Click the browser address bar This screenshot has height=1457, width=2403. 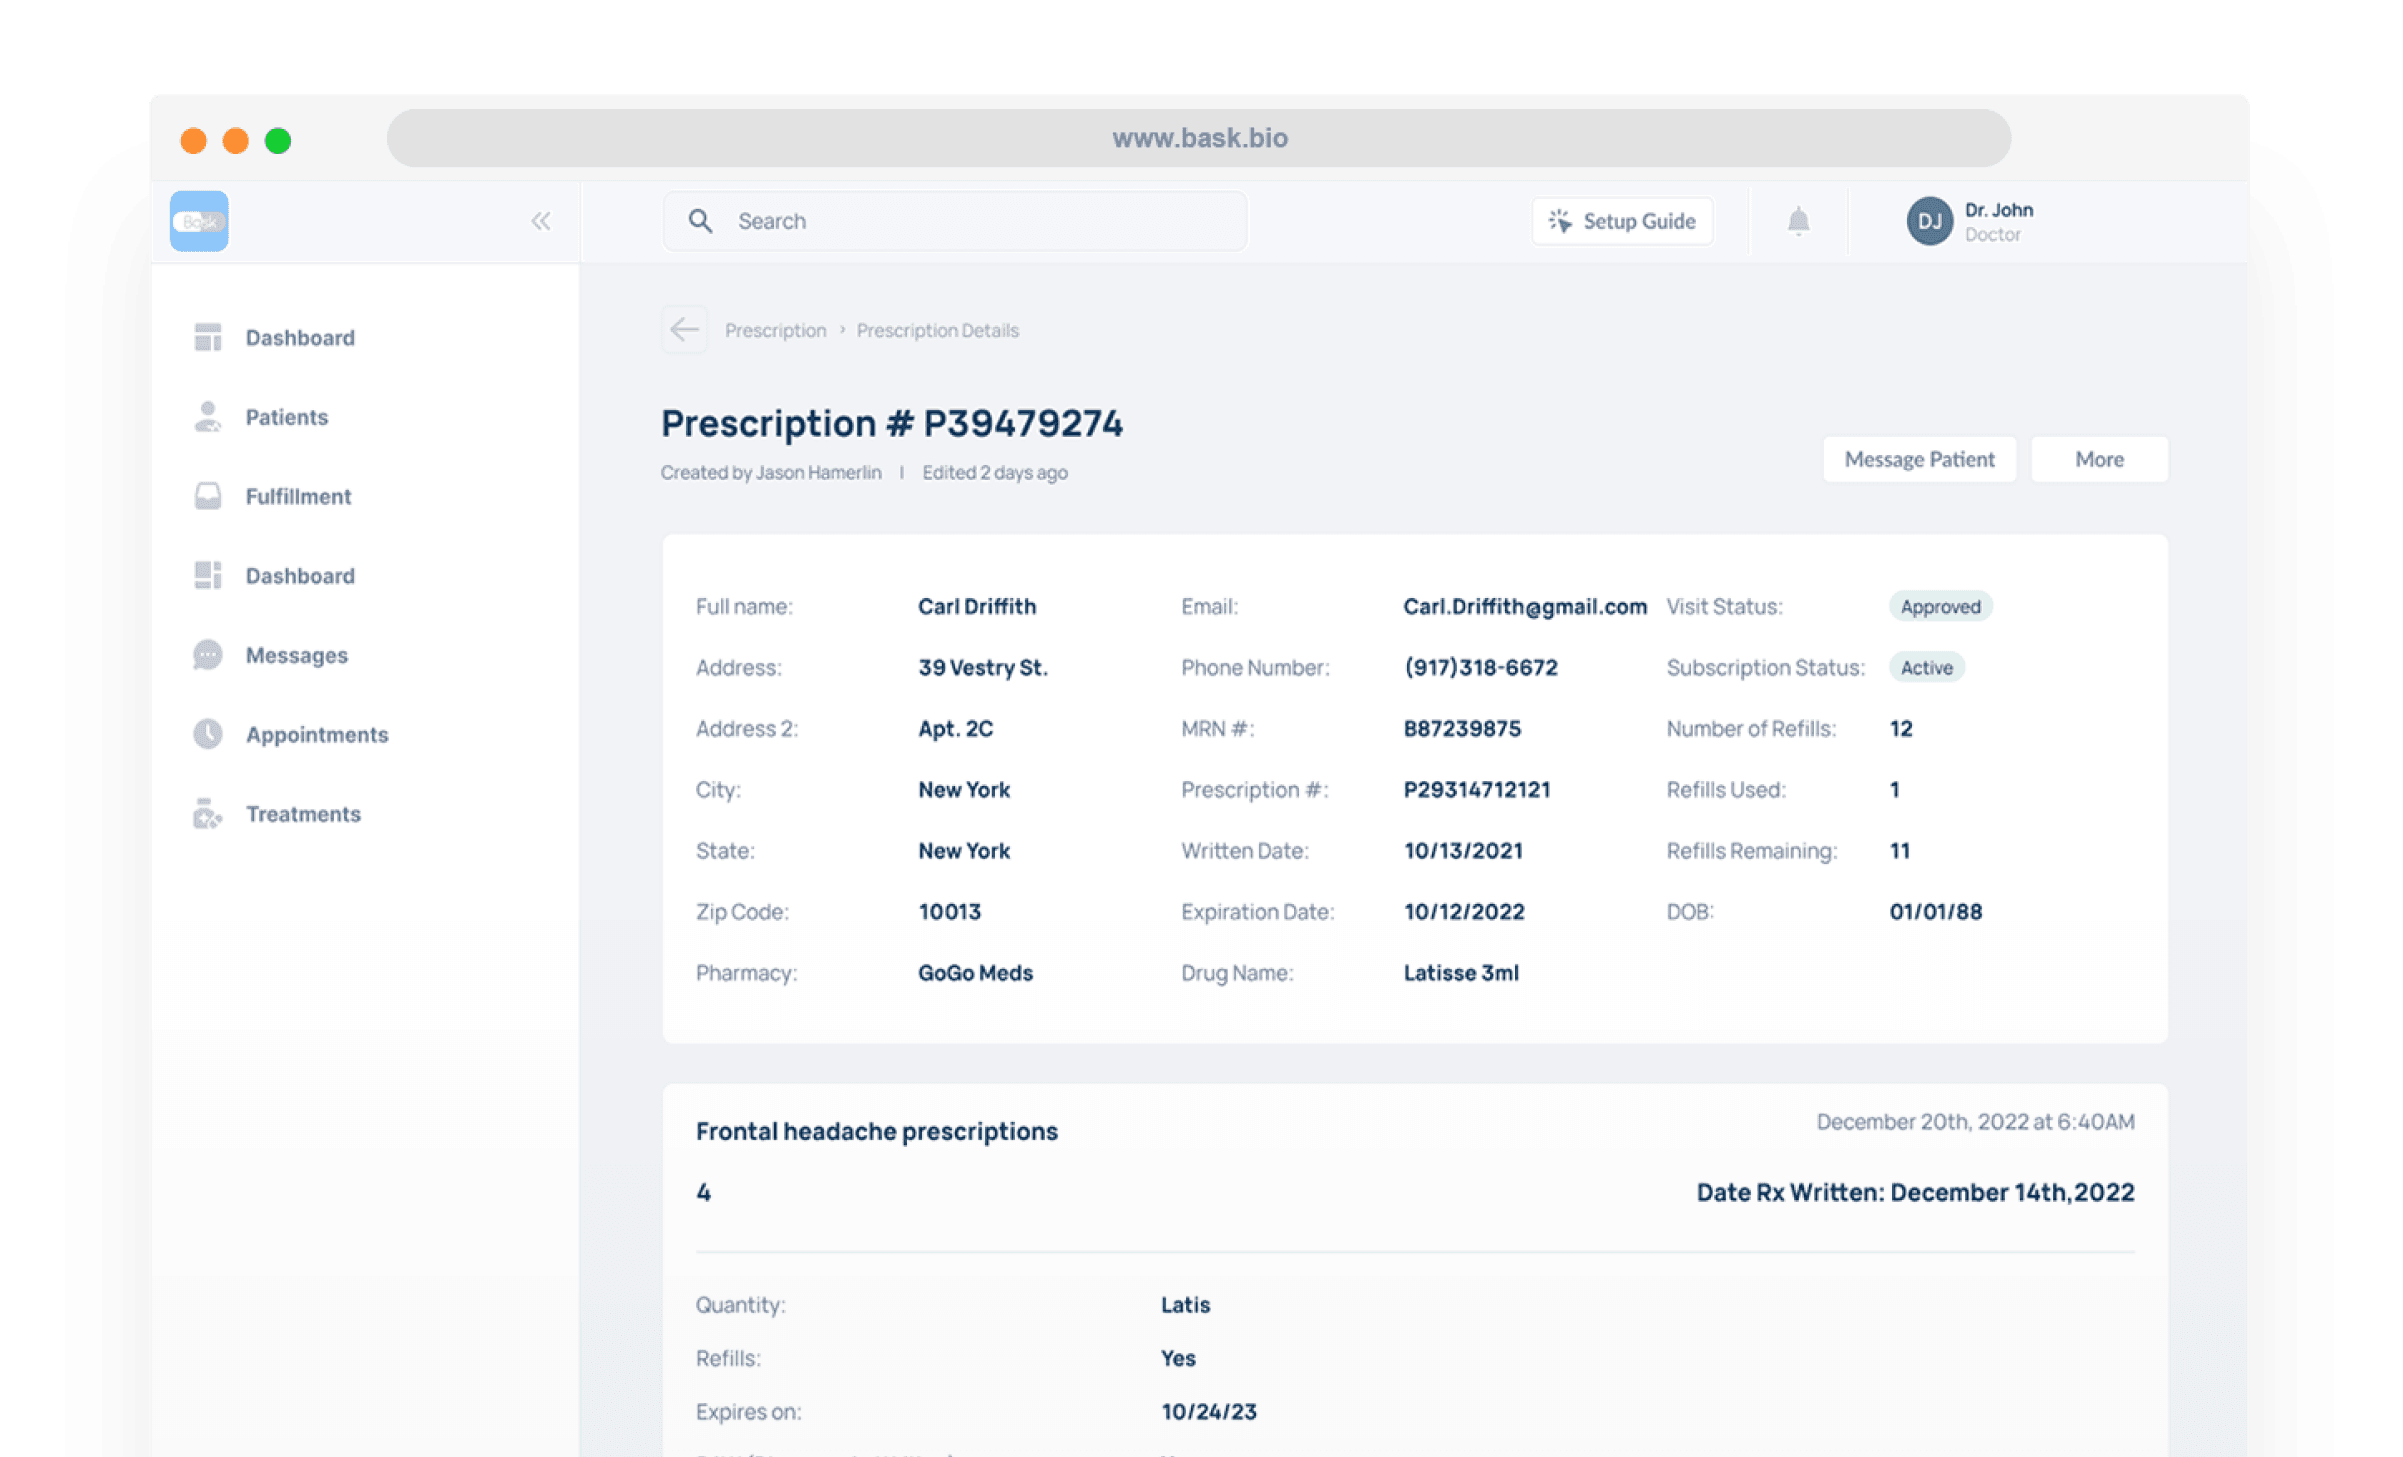pyautogui.click(x=1198, y=138)
